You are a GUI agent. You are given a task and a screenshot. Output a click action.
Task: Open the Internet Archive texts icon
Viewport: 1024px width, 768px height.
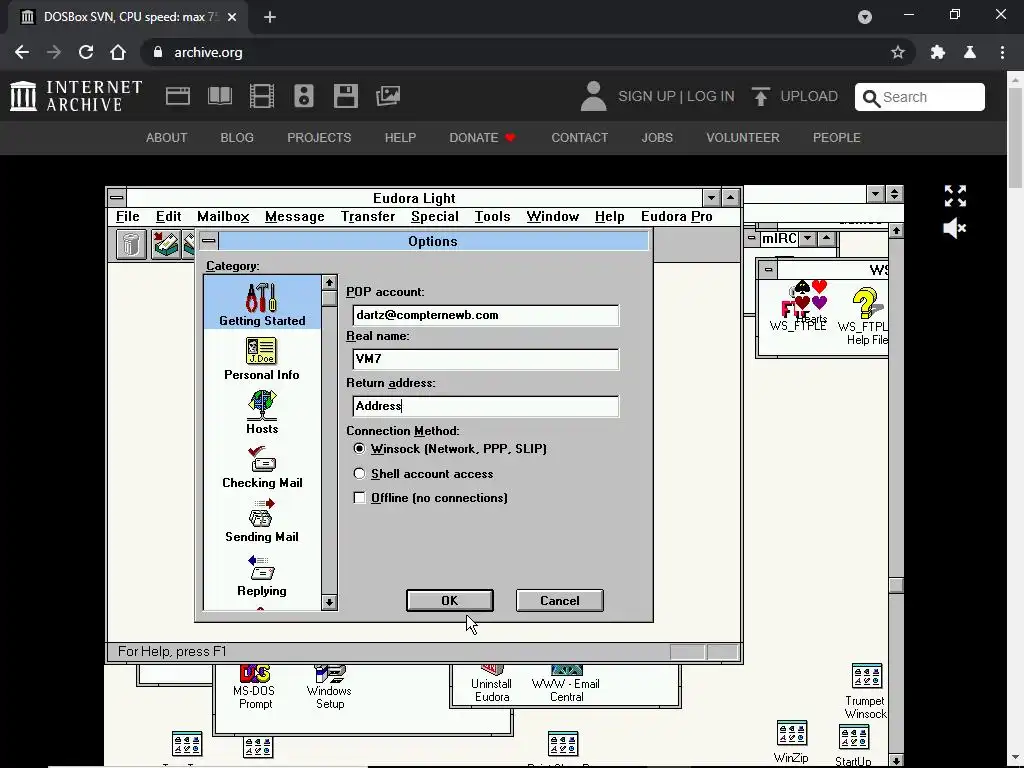219,96
